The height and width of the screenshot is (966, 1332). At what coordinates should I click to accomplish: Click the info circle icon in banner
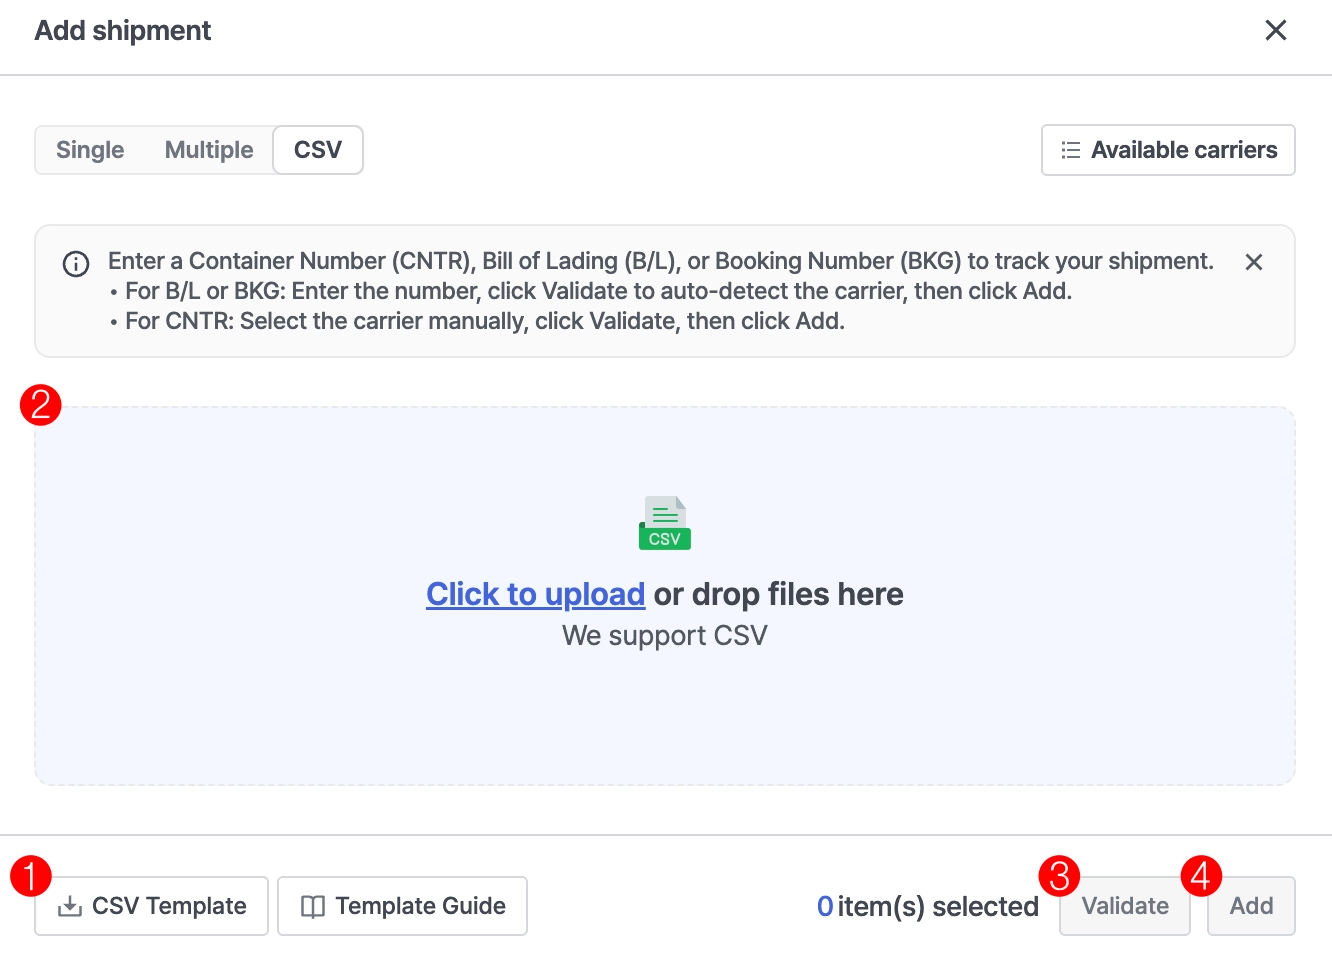76,264
